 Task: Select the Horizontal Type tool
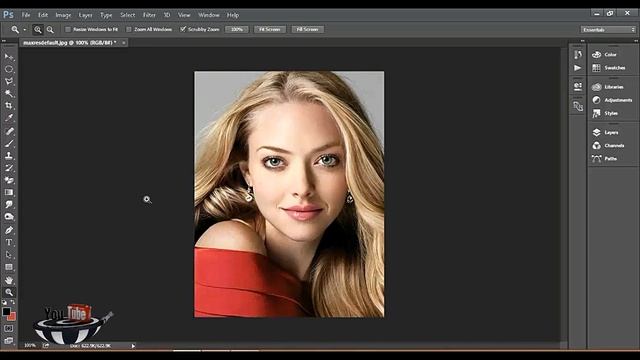coord(9,242)
